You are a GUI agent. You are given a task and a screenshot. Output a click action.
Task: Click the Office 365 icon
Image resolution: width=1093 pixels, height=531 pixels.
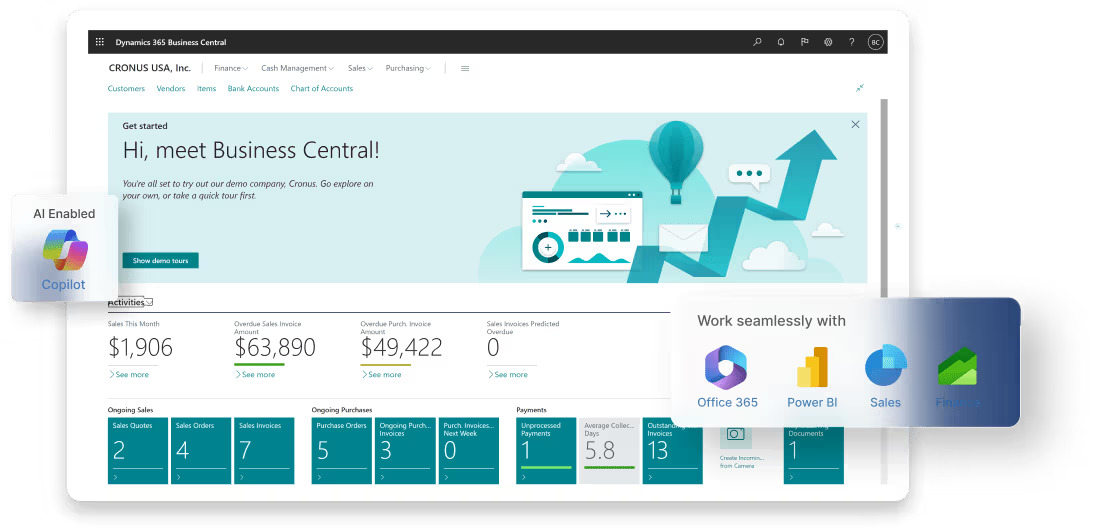click(x=727, y=367)
